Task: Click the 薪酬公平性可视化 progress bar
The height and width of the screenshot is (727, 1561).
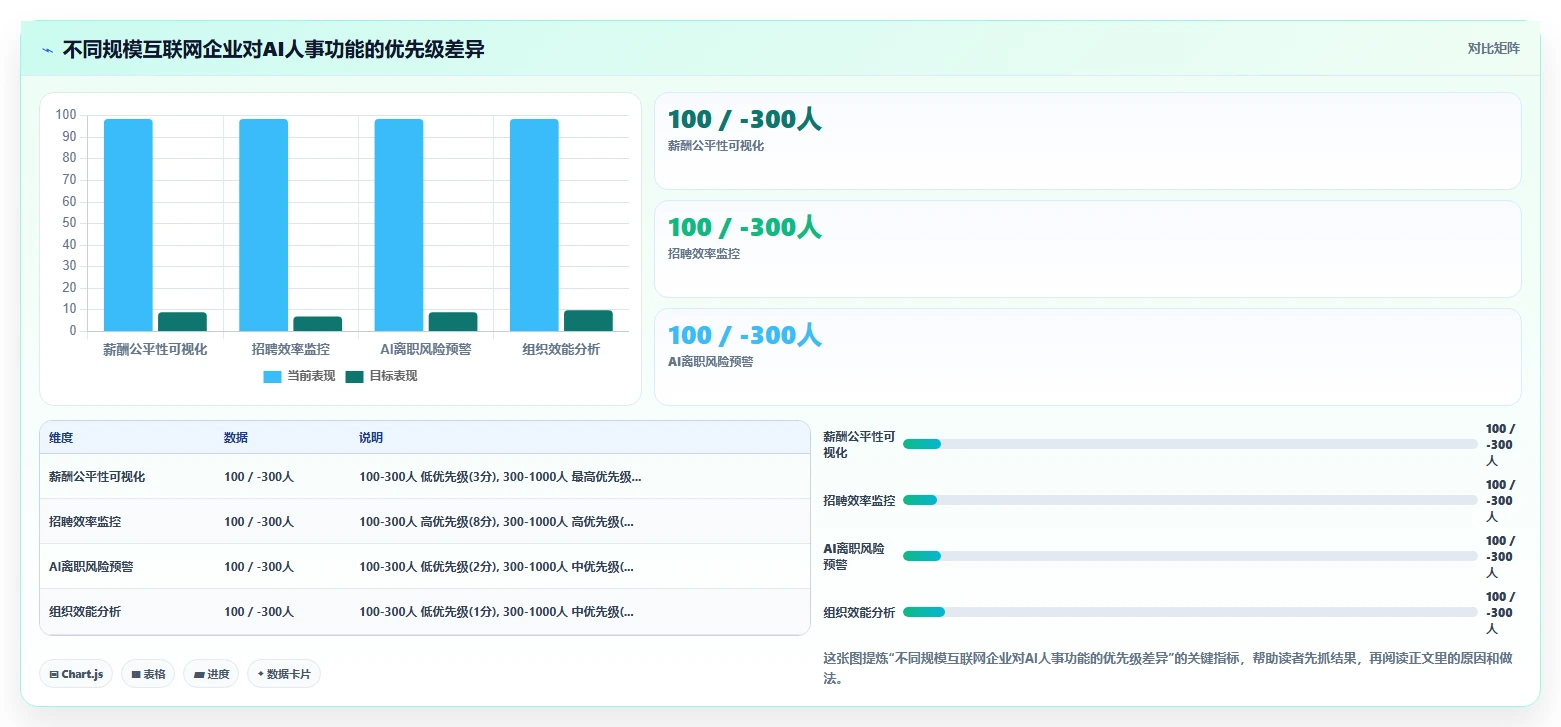Action: coord(1190,444)
